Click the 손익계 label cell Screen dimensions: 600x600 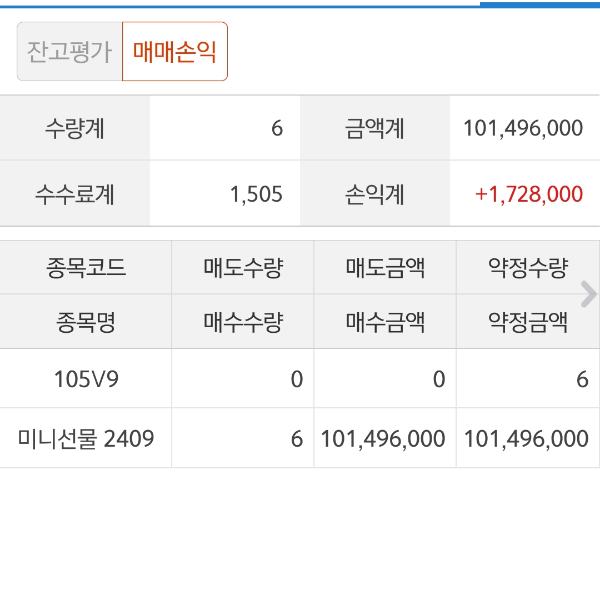(375, 194)
